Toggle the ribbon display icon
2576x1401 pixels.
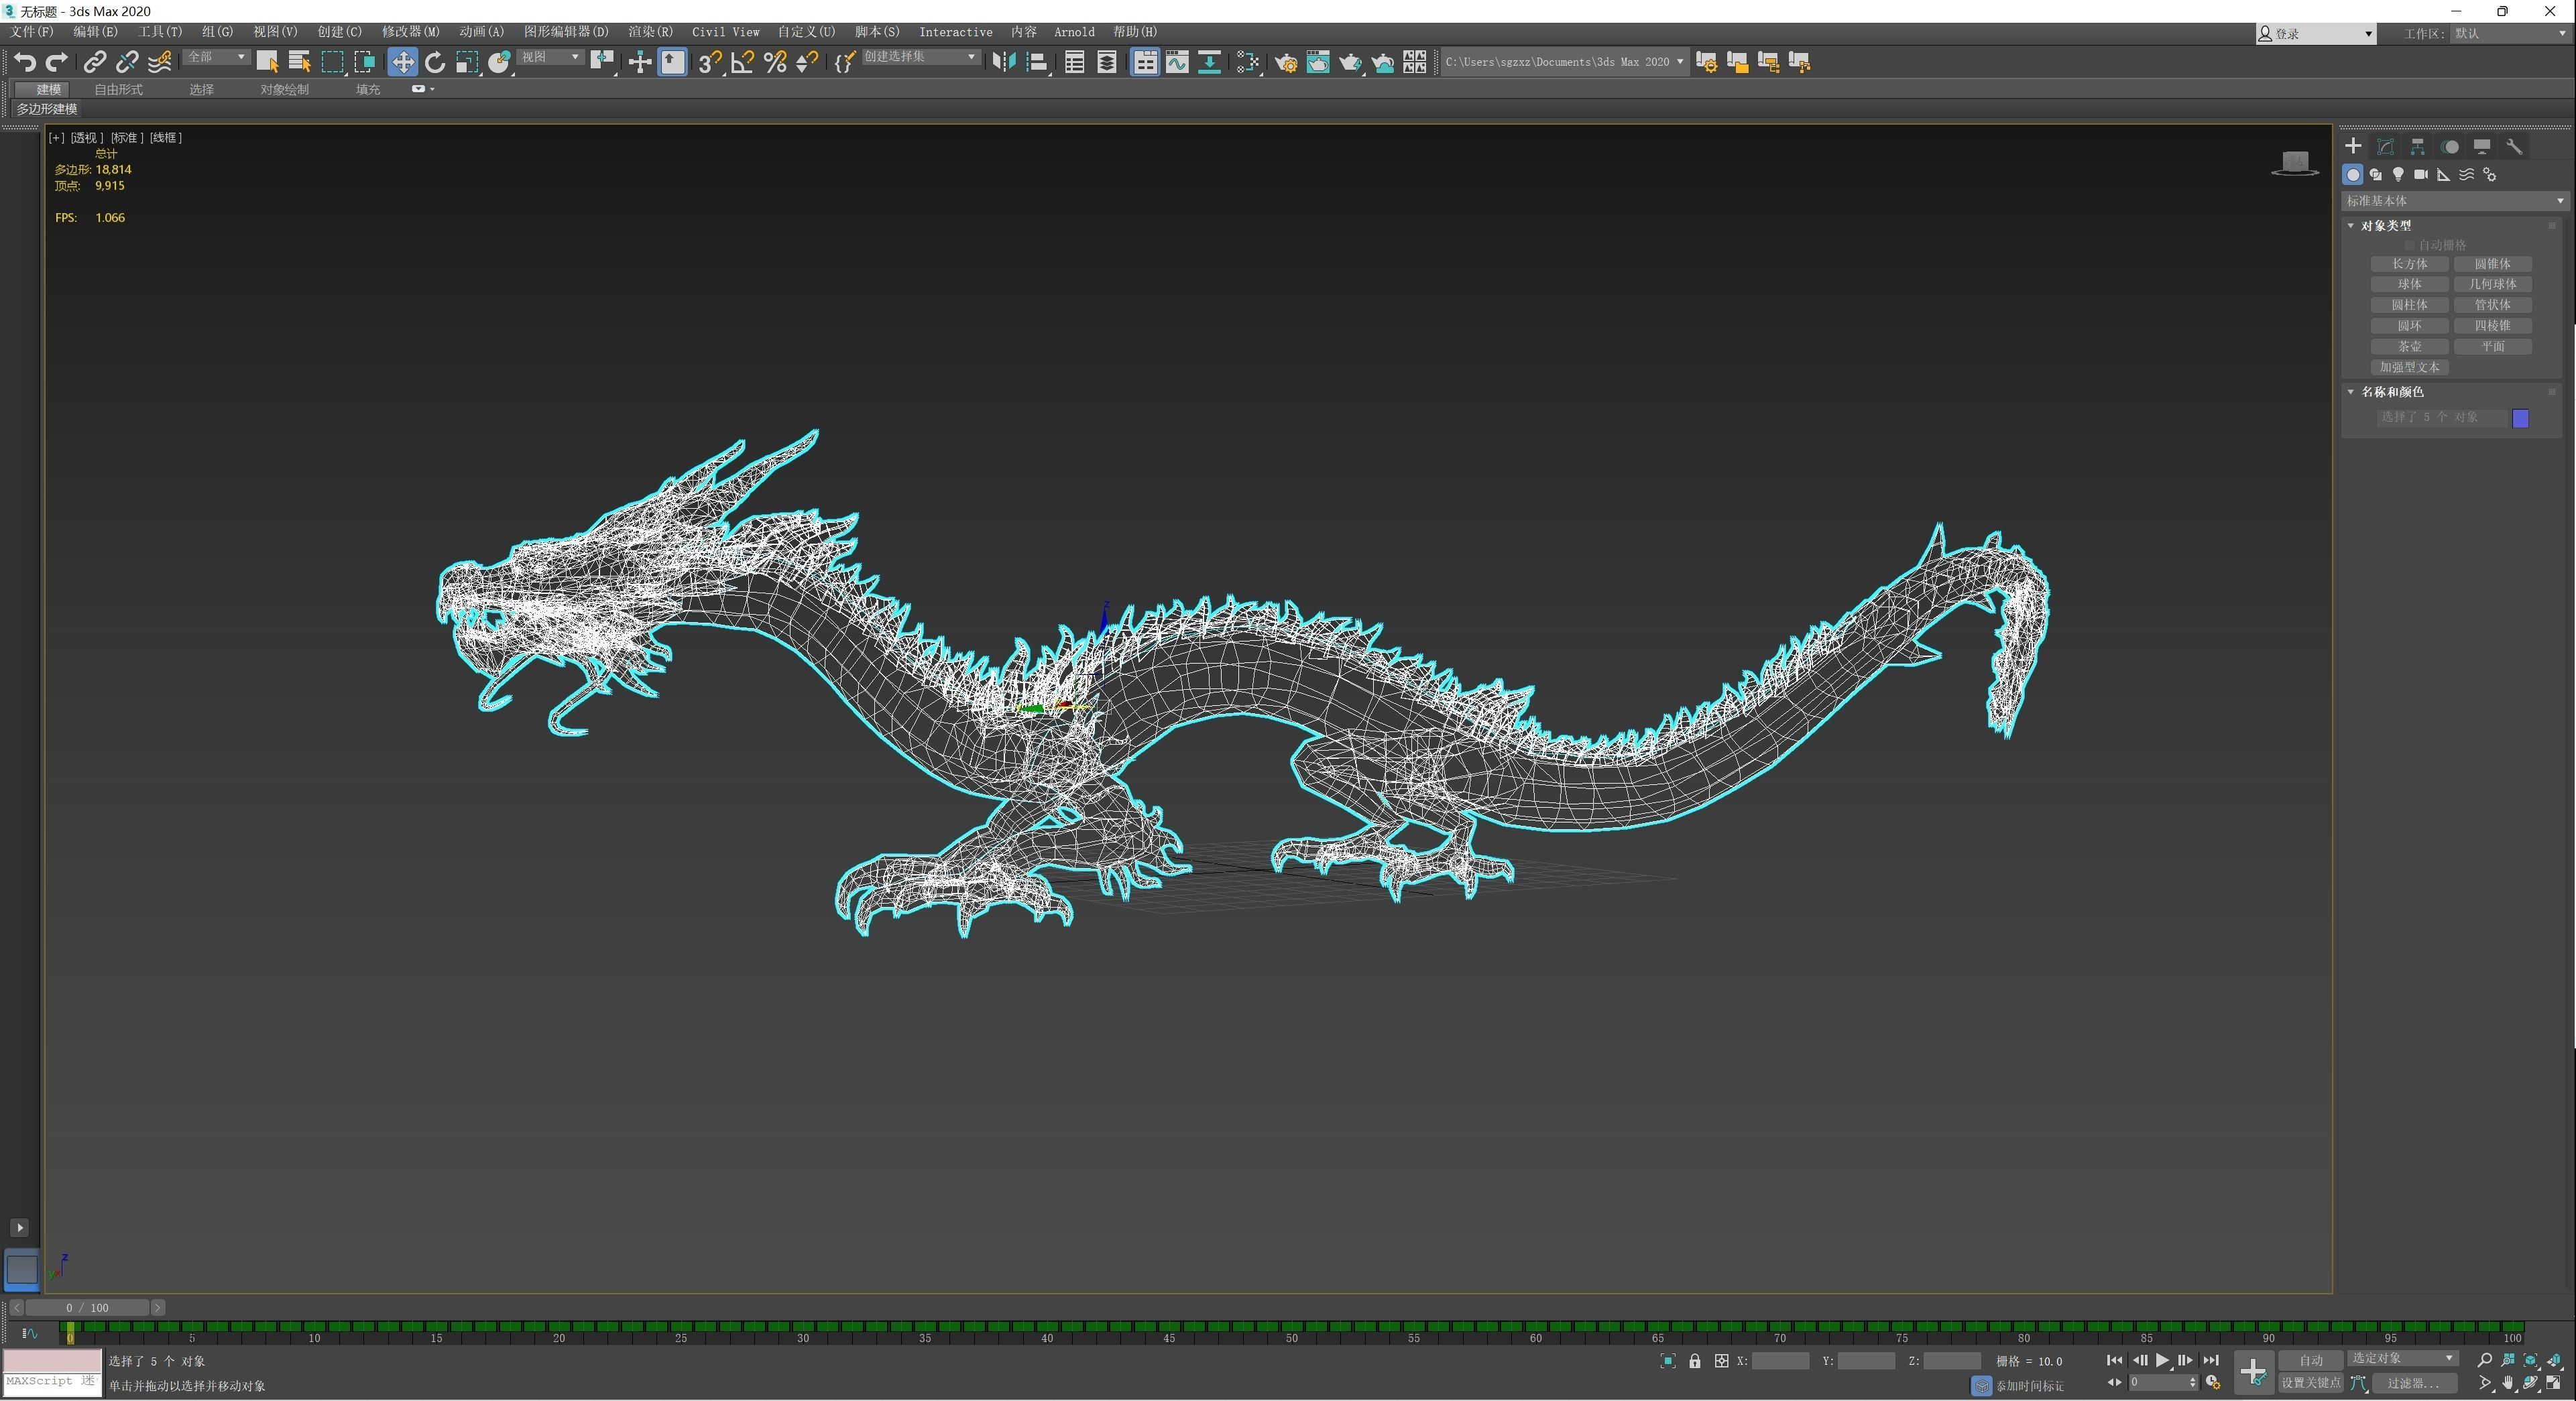point(1145,62)
